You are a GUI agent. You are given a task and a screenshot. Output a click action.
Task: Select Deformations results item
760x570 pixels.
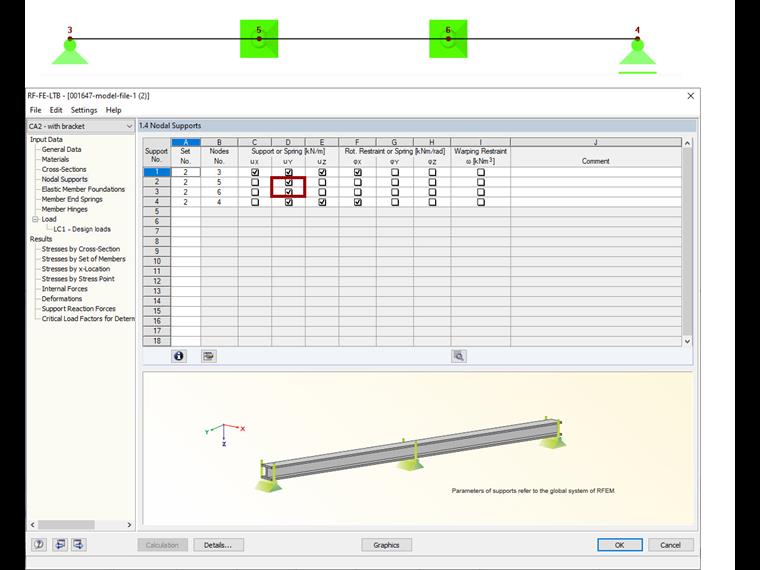click(x=62, y=299)
